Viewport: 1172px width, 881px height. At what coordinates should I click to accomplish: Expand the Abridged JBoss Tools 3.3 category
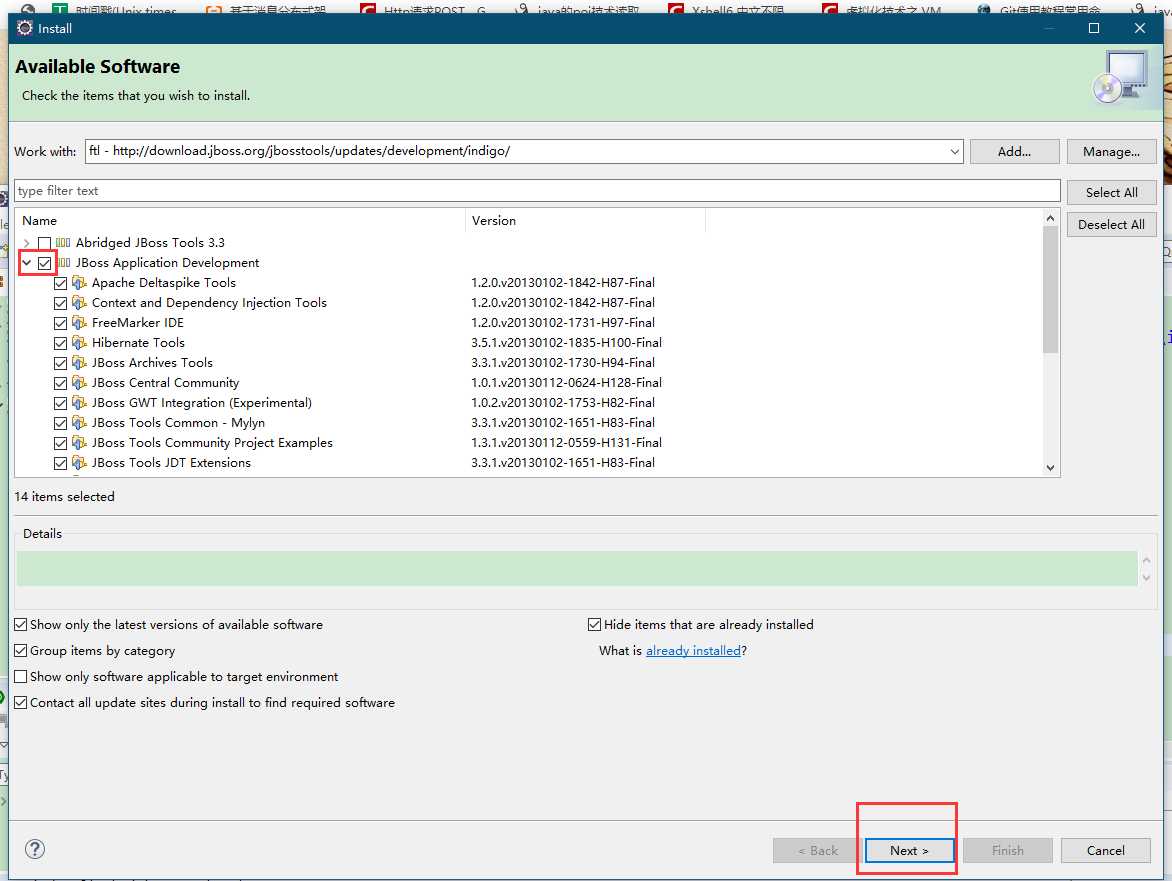(x=27, y=243)
